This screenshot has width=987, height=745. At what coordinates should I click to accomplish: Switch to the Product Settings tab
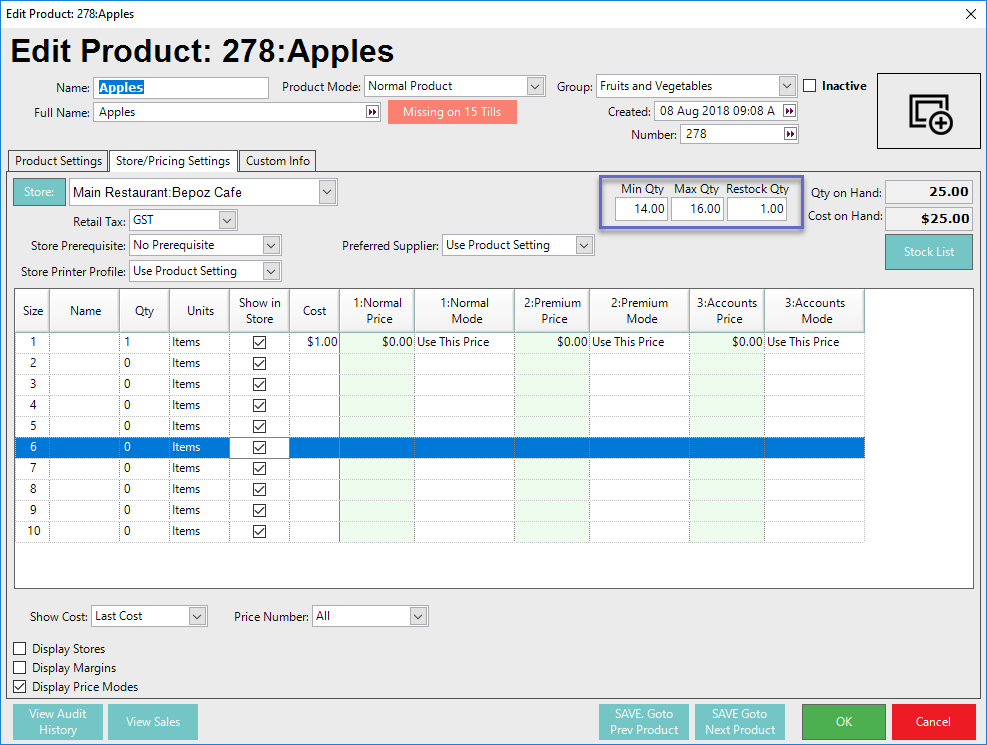pyautogui.click(x=57, y=161)
